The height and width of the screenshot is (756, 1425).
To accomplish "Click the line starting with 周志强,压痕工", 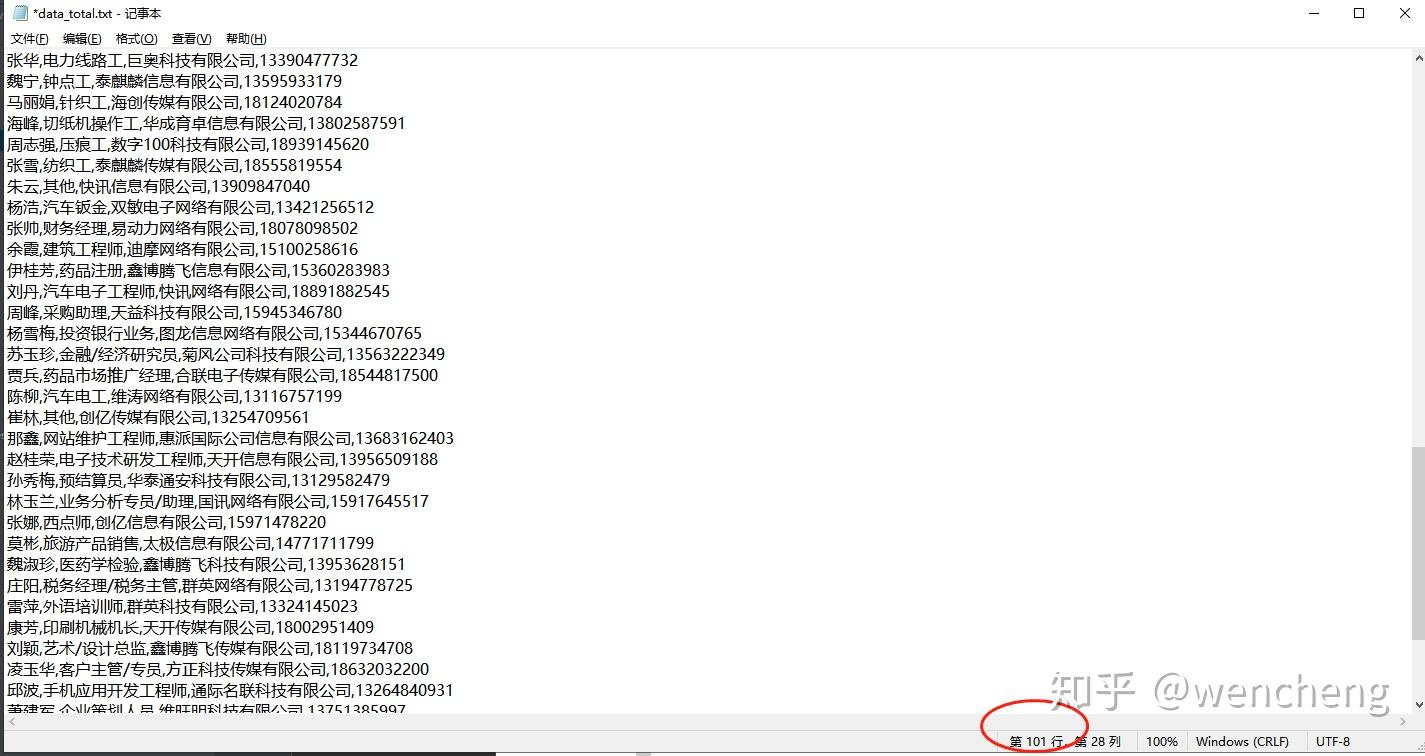I will pyautogui.click(x=188, y=144).
